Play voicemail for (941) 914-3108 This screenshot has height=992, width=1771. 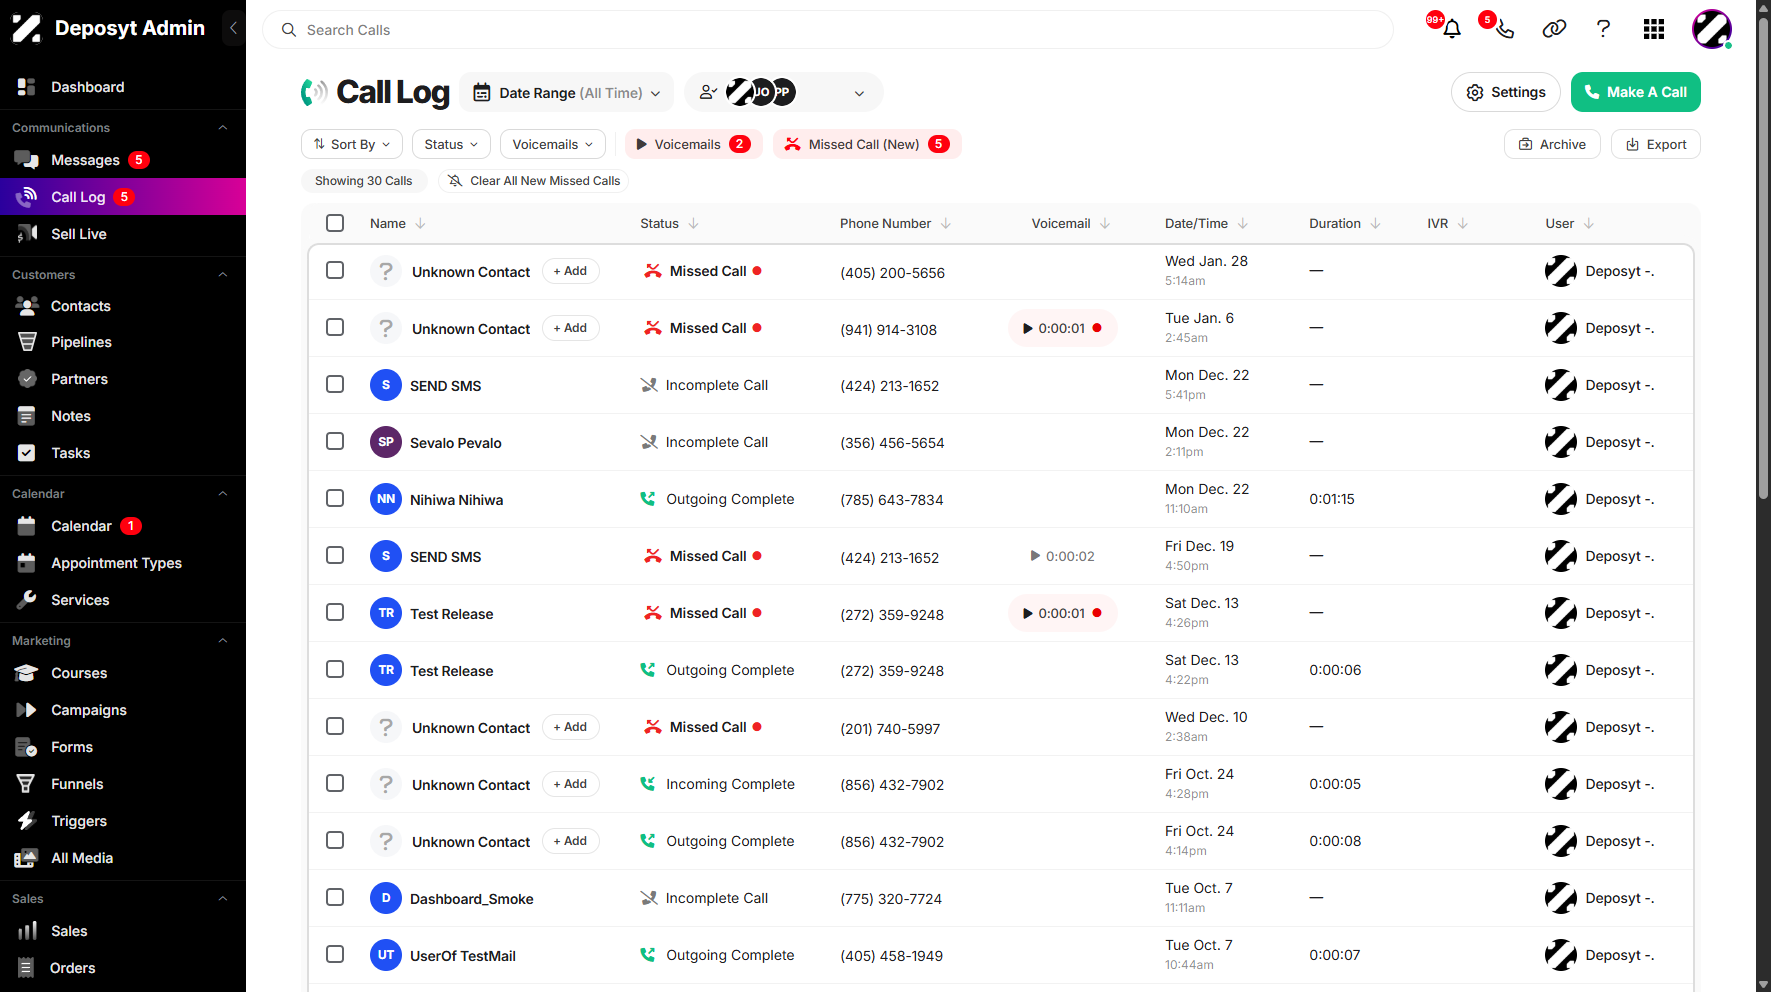(x=1062, y=328)
